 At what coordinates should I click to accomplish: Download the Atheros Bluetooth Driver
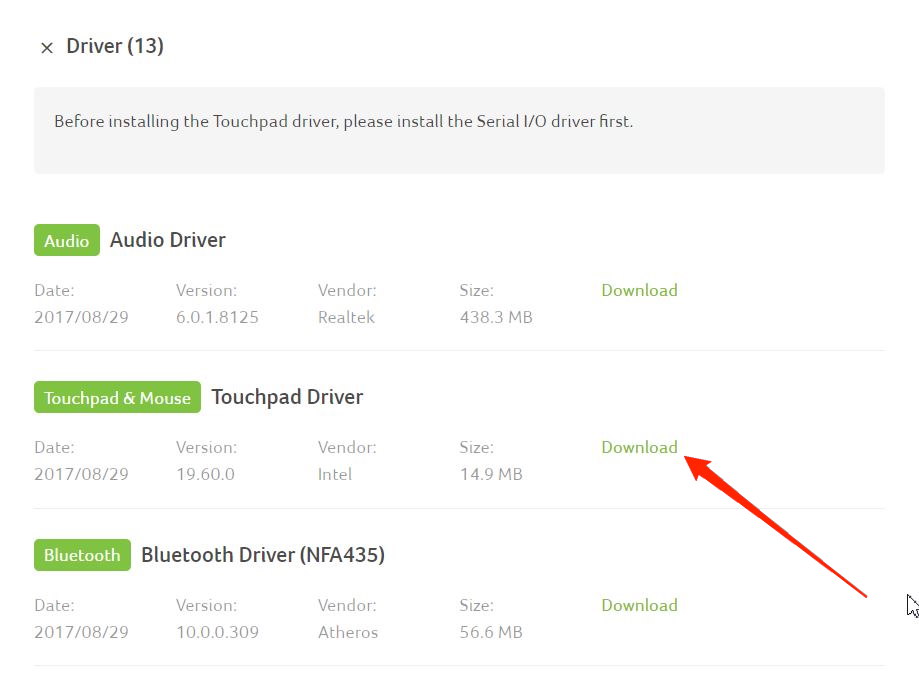639,605
